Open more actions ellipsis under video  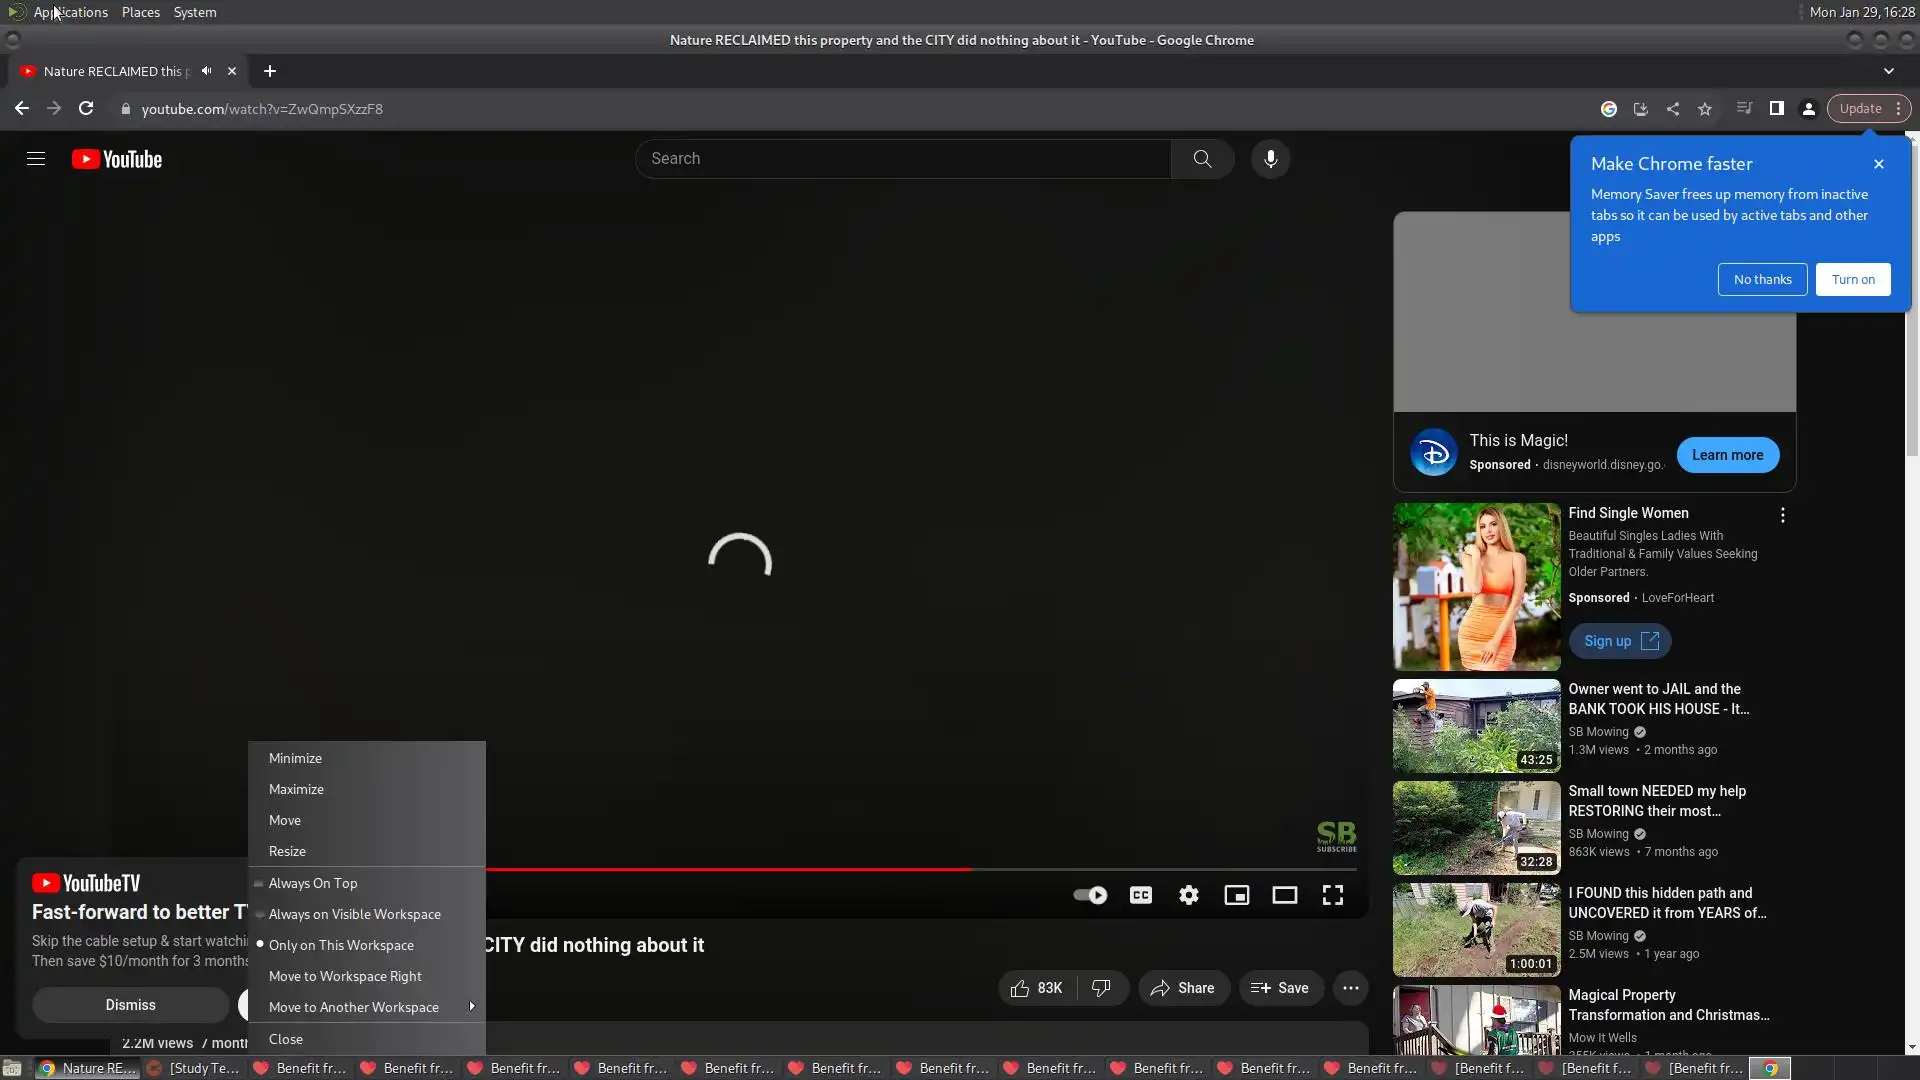pos(1350,988)
